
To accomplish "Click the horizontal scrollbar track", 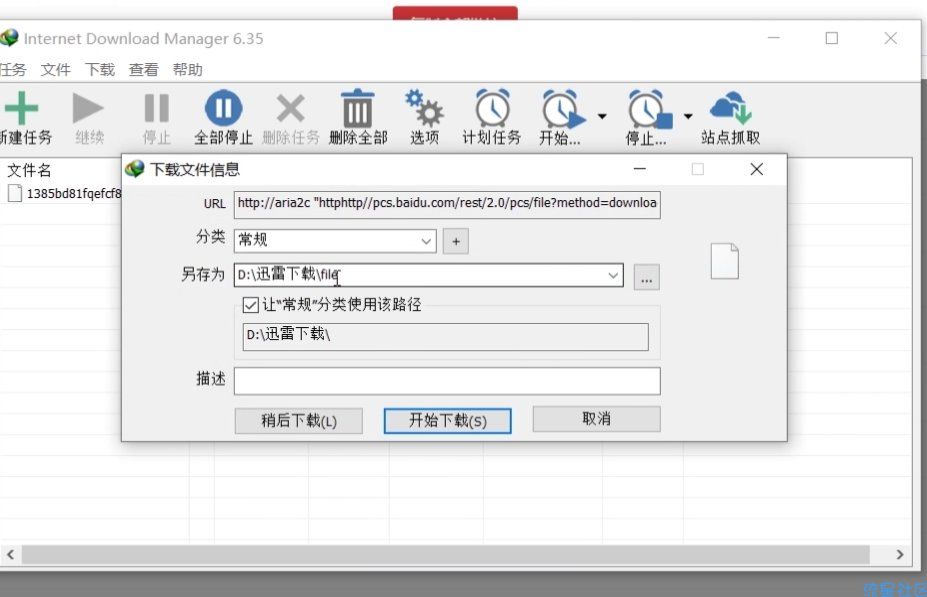I will pyautogui.click(x=446, y=554).
